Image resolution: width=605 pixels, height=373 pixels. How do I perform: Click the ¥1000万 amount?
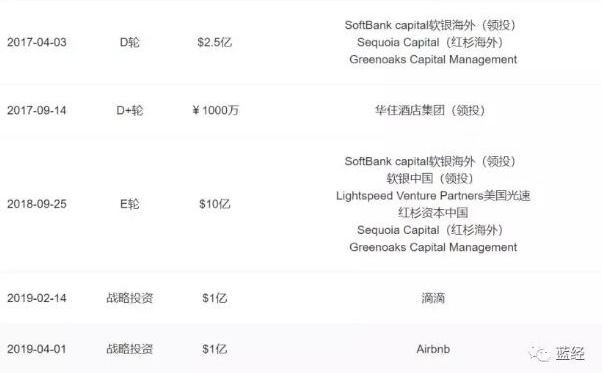pyautogui.click(x=216, y=110)
